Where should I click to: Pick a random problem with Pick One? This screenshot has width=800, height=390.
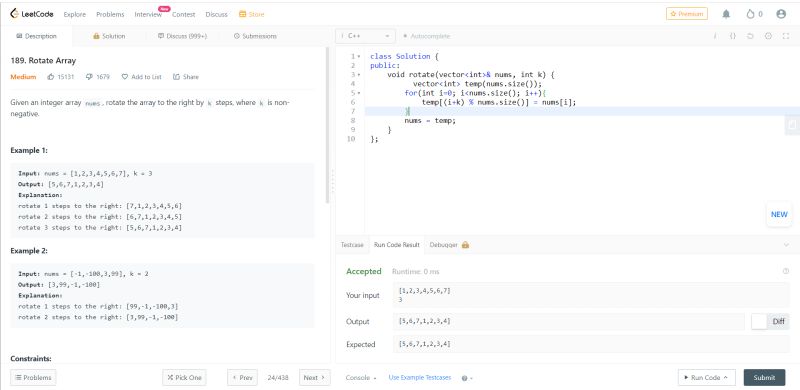184,378
